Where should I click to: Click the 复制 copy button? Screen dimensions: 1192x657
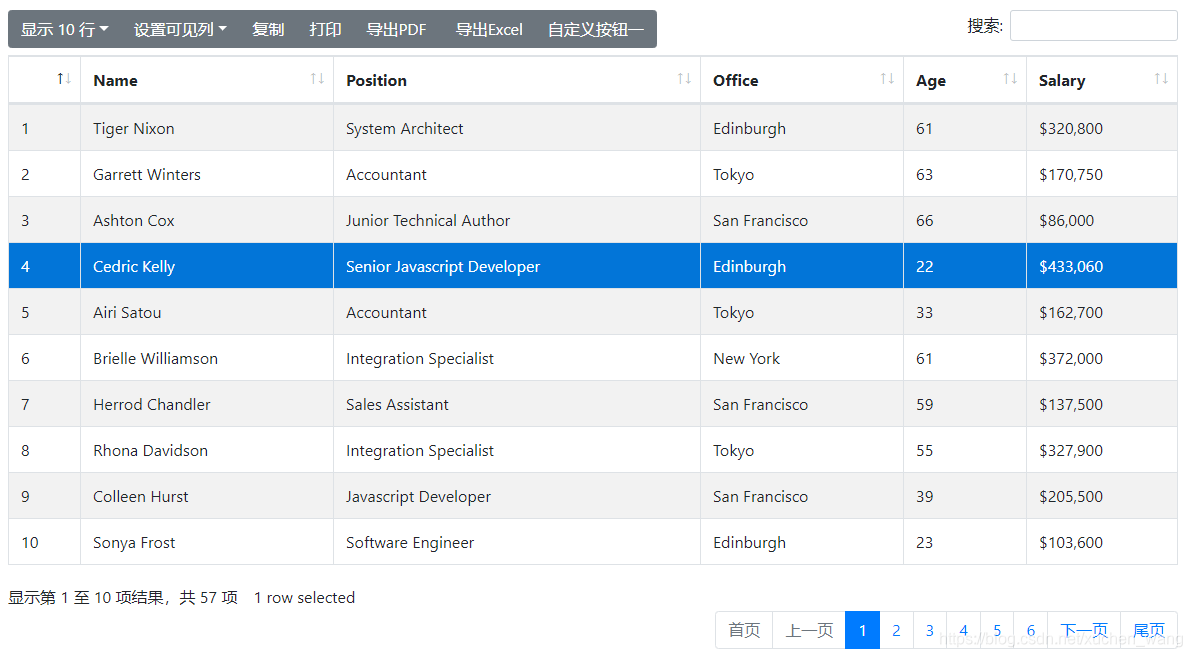point(268,29)
